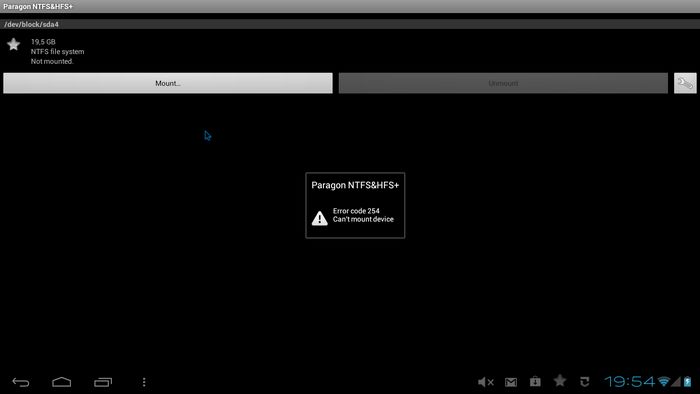Tap the Paragon NTFS&HFS+ dialog title
Screen dimensions: 700x394
355,185
